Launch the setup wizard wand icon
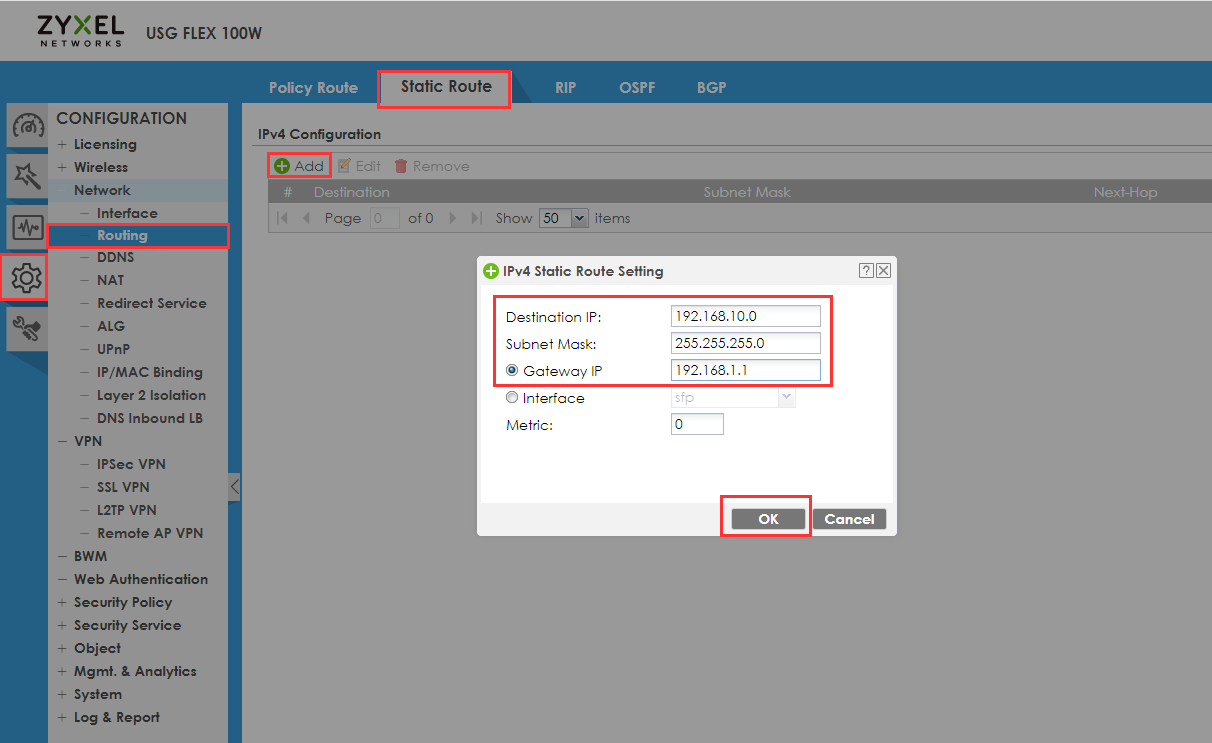Image resolution: width=1212 pixels, height=743 pixels. click(x=27, y=176)
